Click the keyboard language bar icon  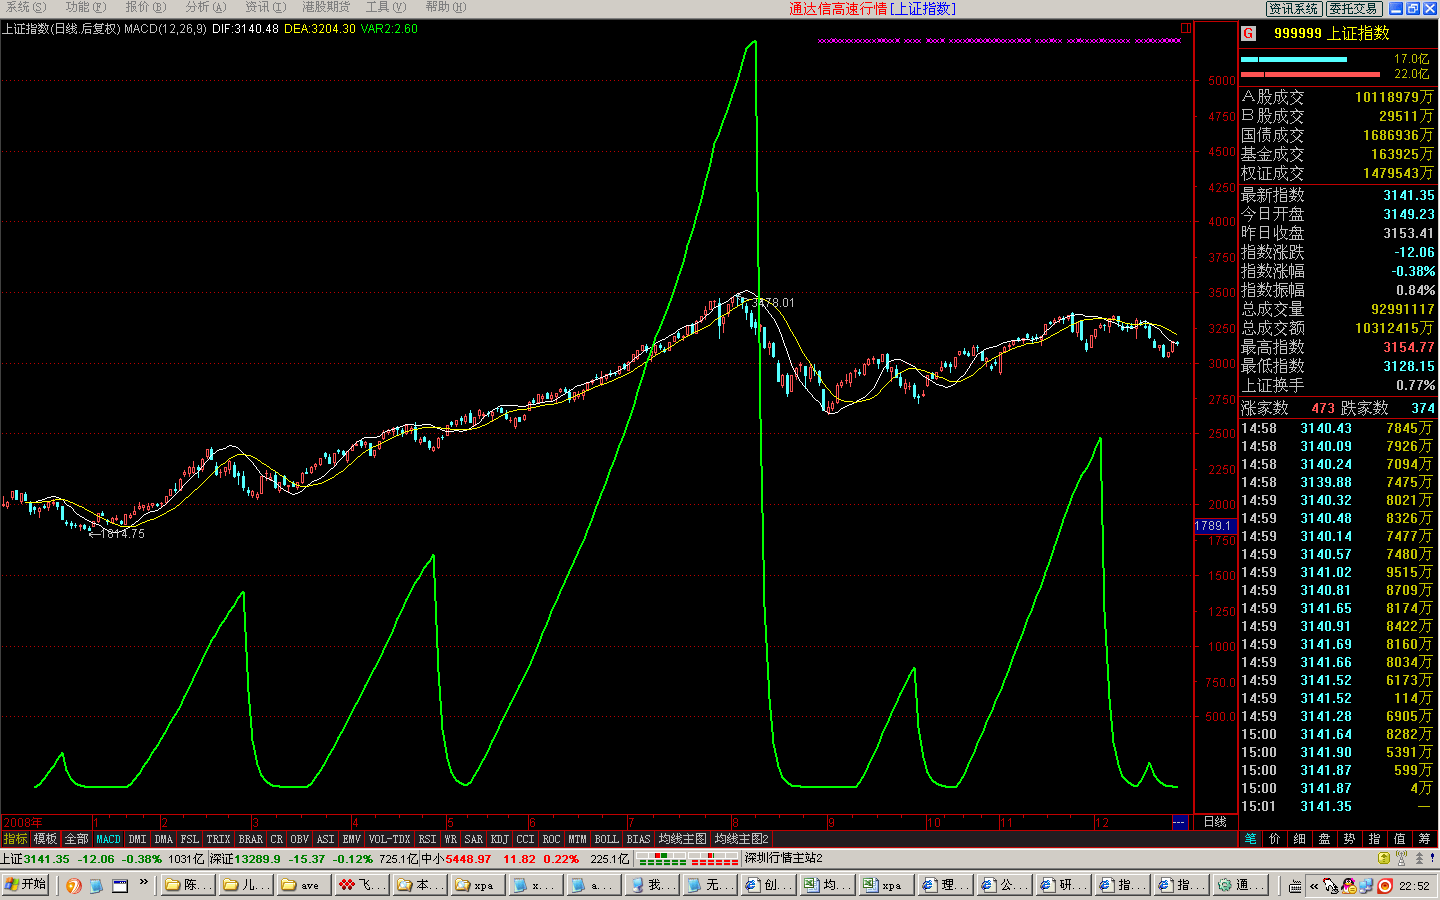(x=1295, y=886)
